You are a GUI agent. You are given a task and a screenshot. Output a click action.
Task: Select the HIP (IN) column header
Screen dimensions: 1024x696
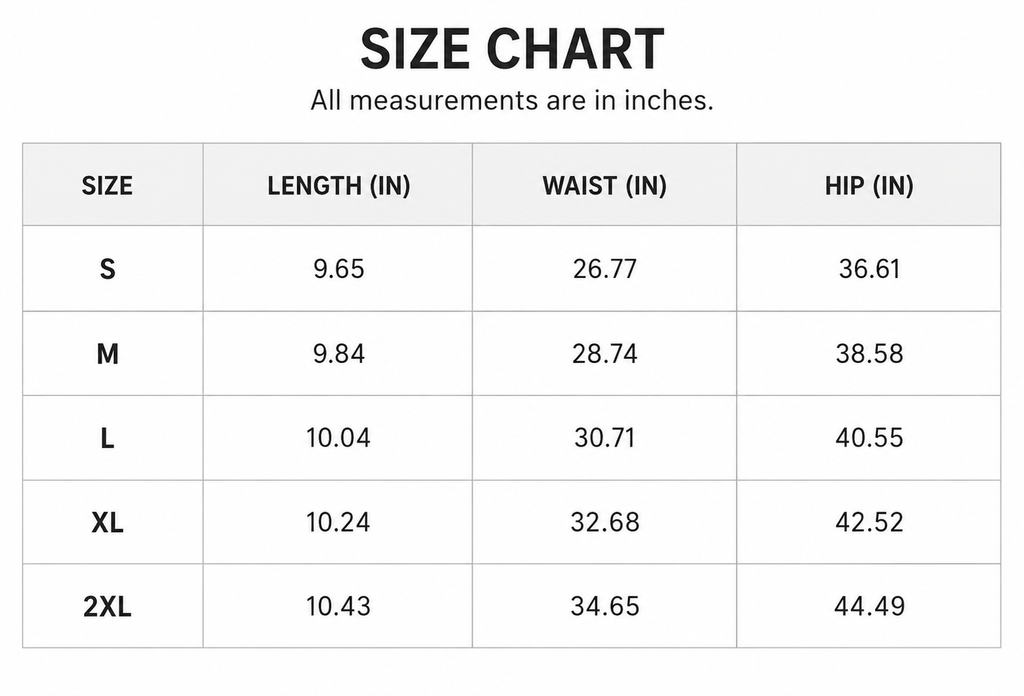pos(869,186)
